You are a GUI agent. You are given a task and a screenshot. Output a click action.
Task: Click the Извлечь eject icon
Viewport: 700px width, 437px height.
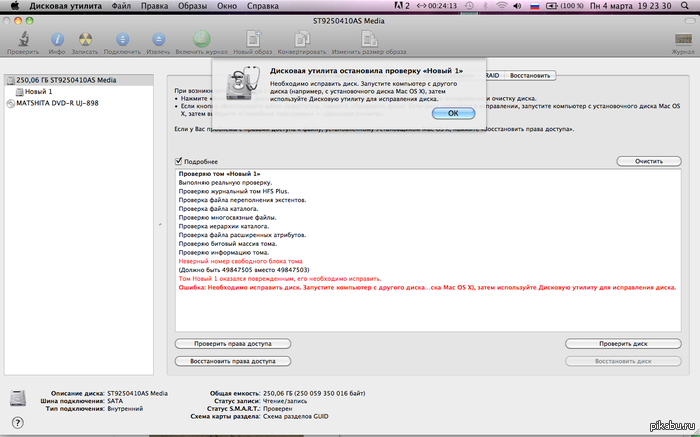(158, 37)
